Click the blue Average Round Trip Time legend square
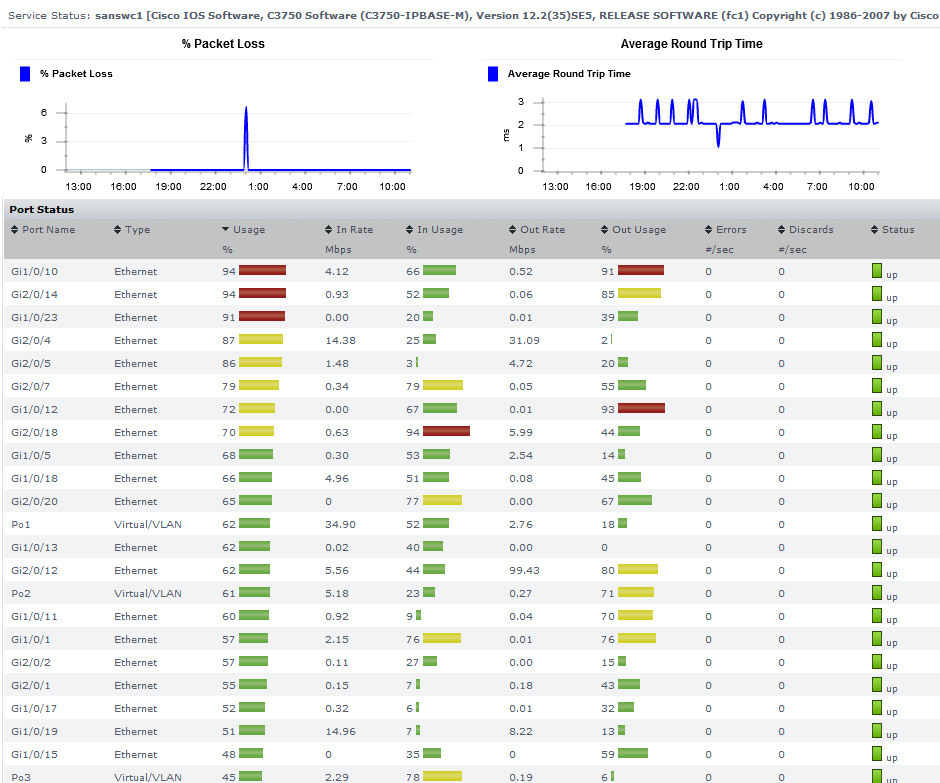The image size is (940, 783). (x=493, y=74)
